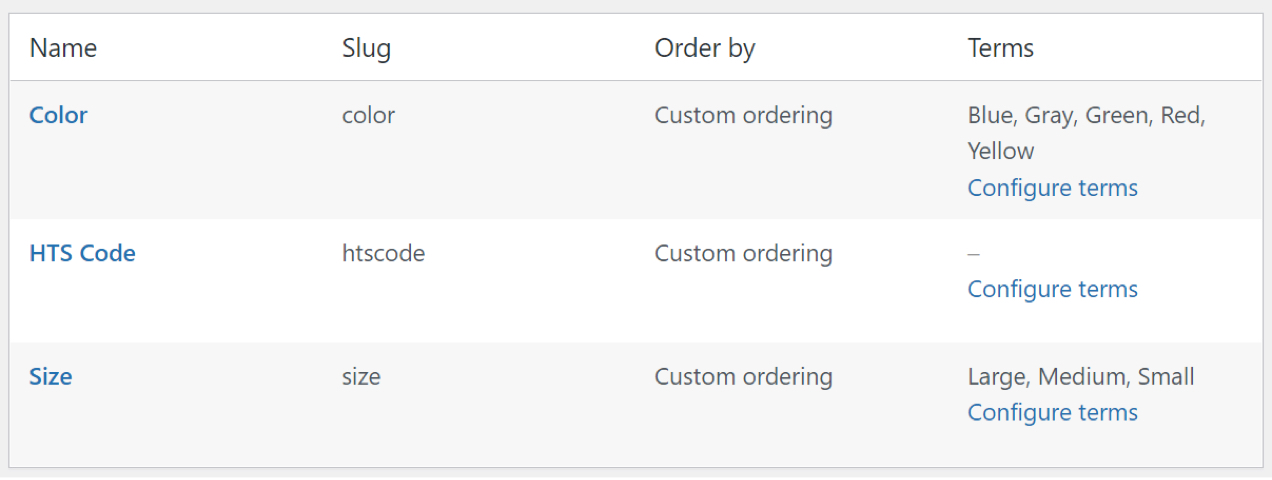Click Configure terms for HTS Code
This screenshot has width=1272, height=480.
(1052, 289)
